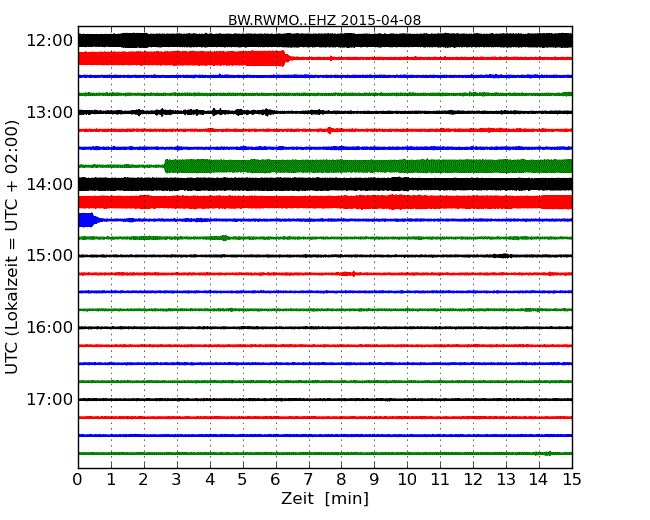The image size is (650, 520).
Task: Click the 13:00 time label
Action: click(50, 112)
